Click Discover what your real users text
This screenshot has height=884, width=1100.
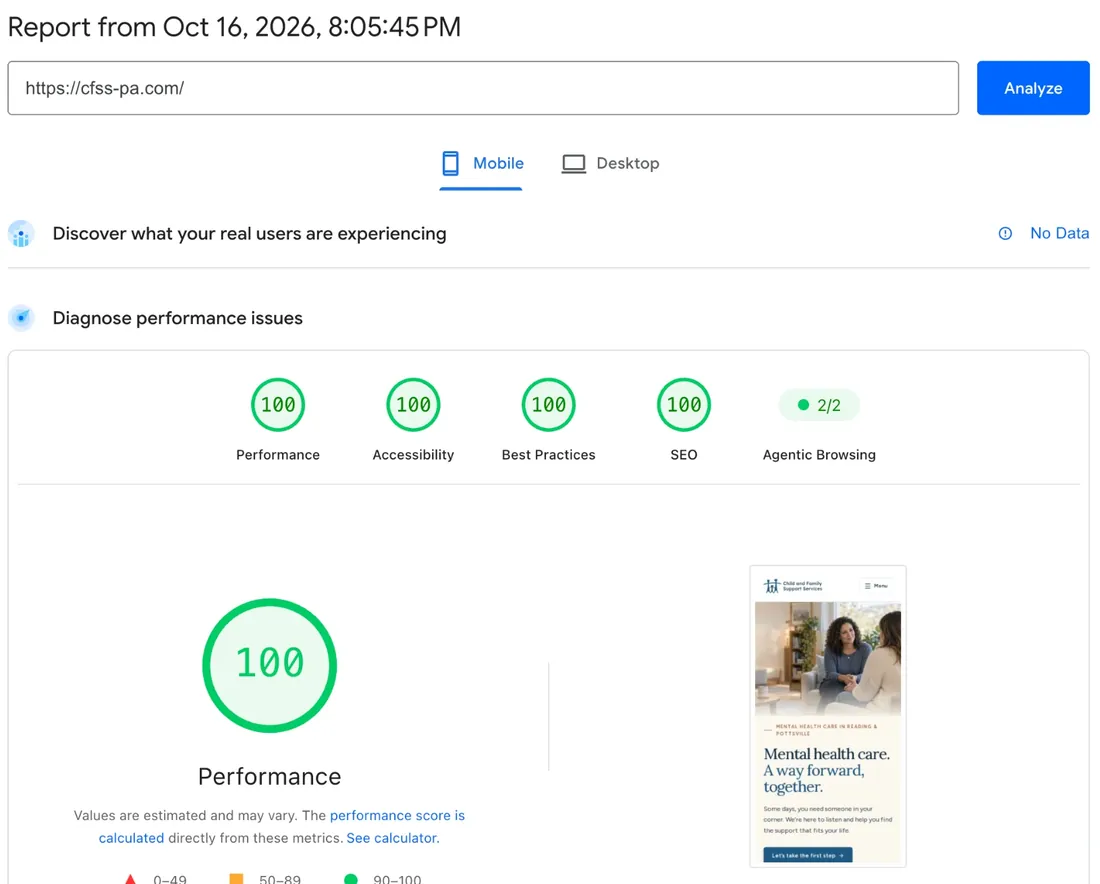coord(249,234)
